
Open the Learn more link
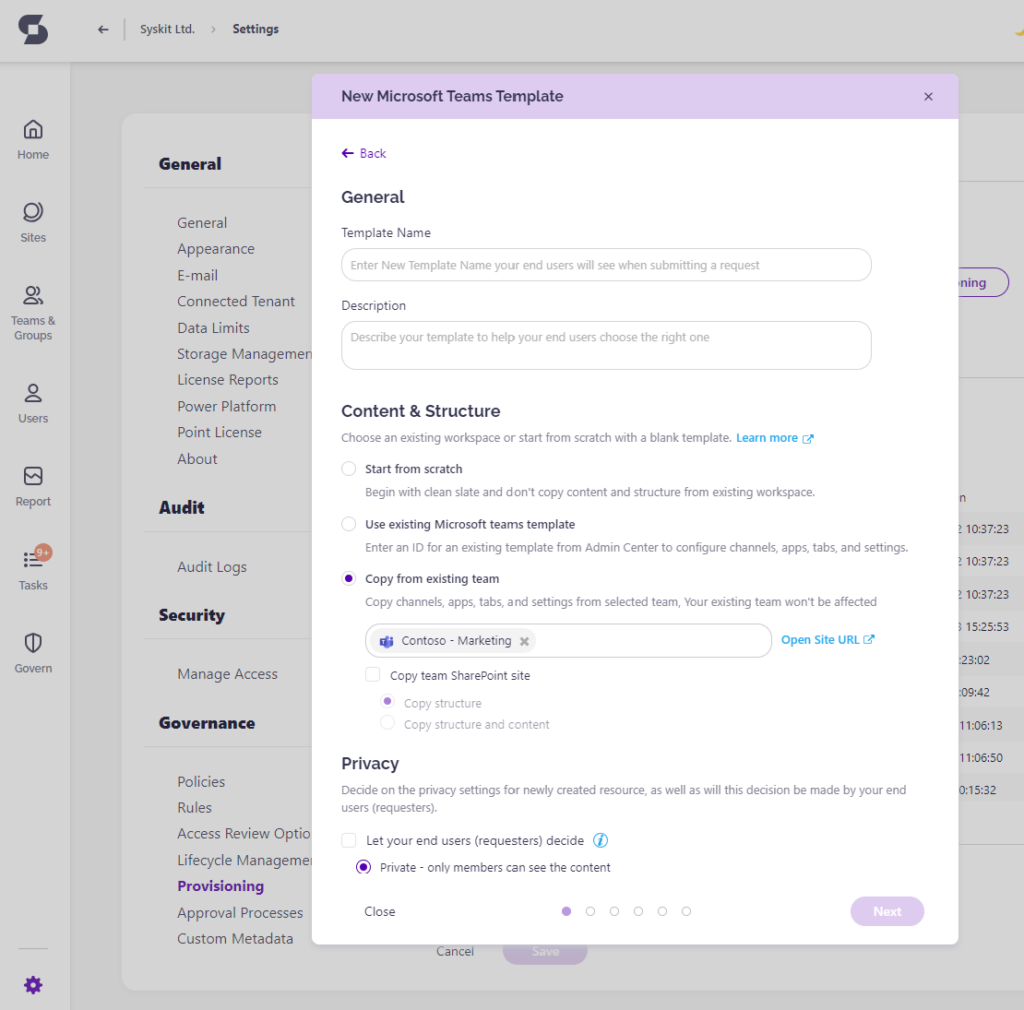[x=767, y=438]
